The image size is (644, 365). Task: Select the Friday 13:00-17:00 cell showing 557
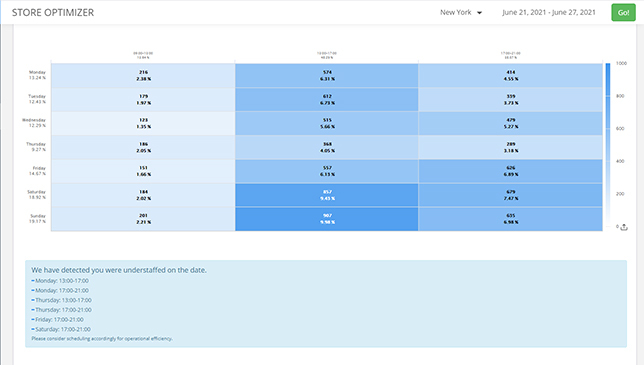(327, 171)
